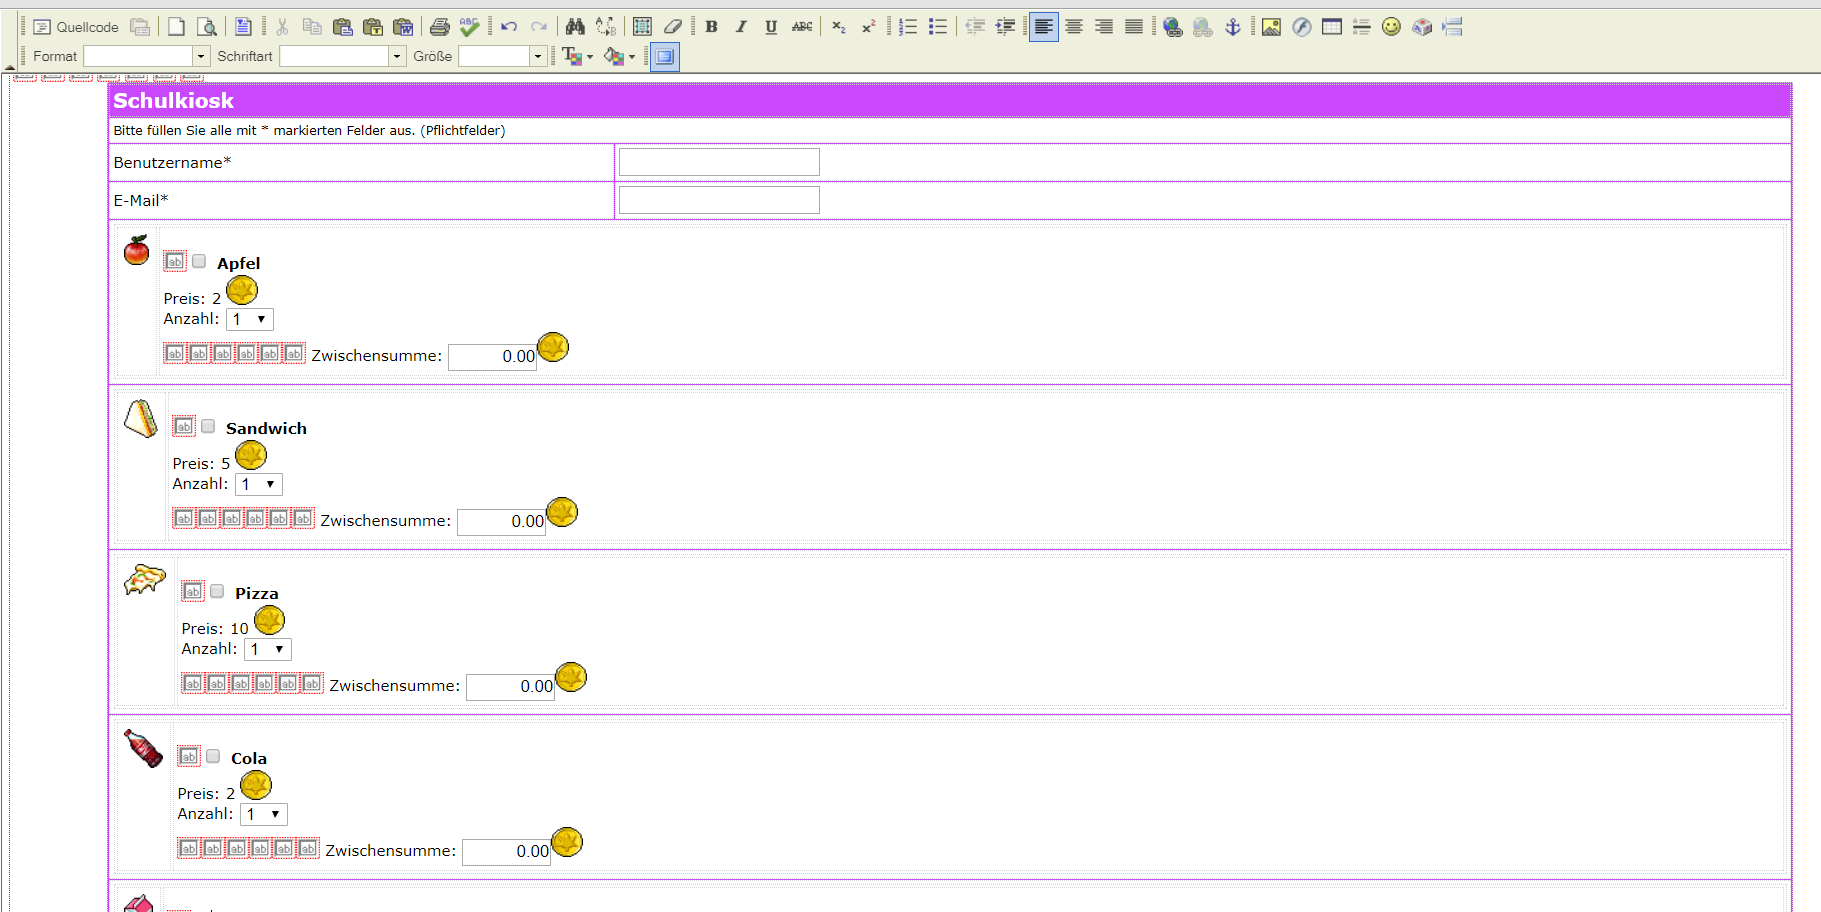Open the Preview icon in toolbar
Image resolution: width=1821 pixels, height=912 pixels.
tap(206, 27)
